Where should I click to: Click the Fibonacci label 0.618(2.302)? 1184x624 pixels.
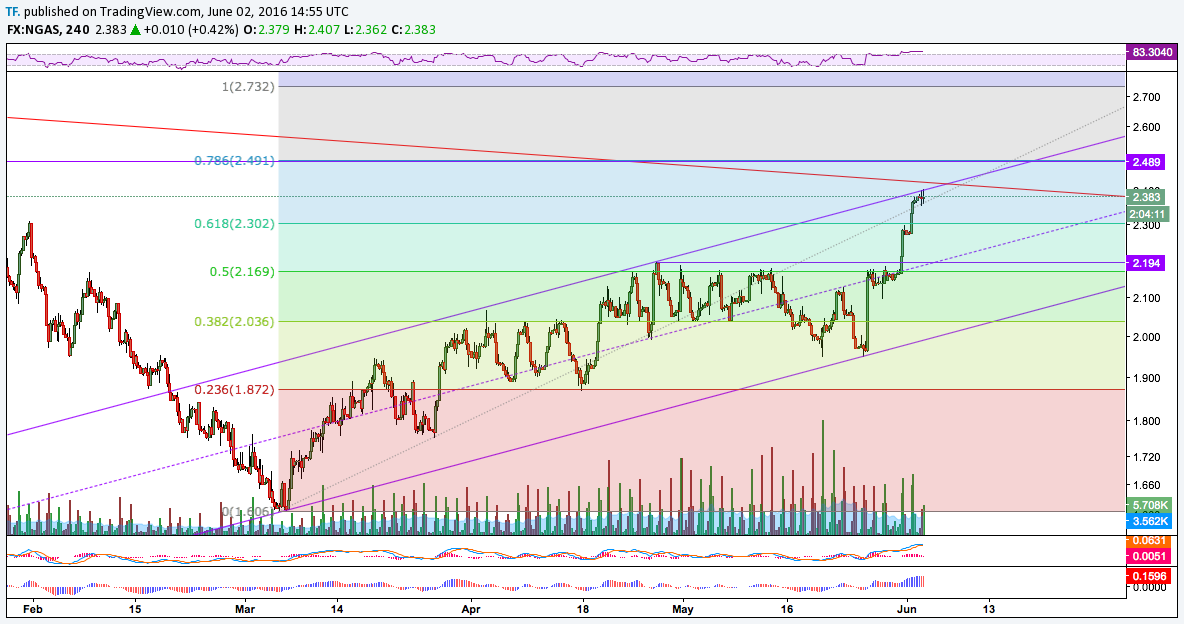tap(235, 224)
